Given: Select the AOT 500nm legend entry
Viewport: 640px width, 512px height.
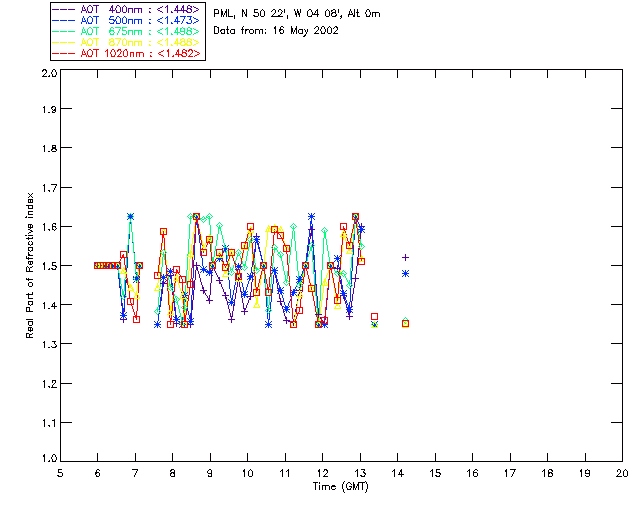Looking at the screenshot, I should click(140, 19).
